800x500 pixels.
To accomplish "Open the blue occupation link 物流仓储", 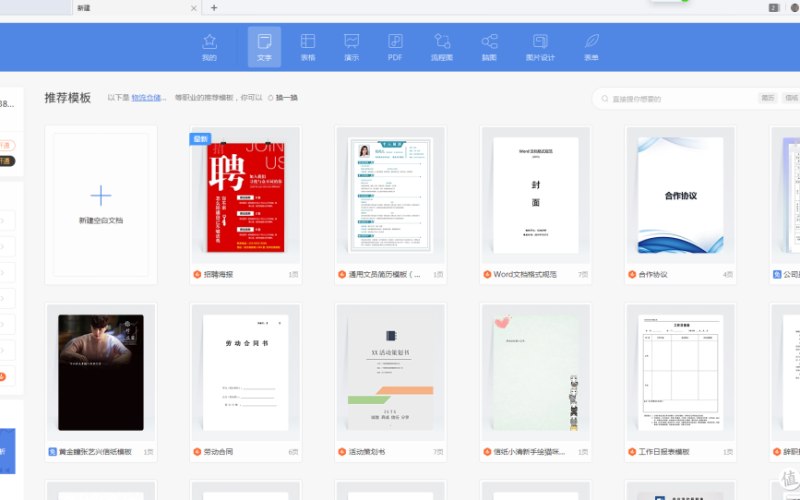I will (148, 97).
